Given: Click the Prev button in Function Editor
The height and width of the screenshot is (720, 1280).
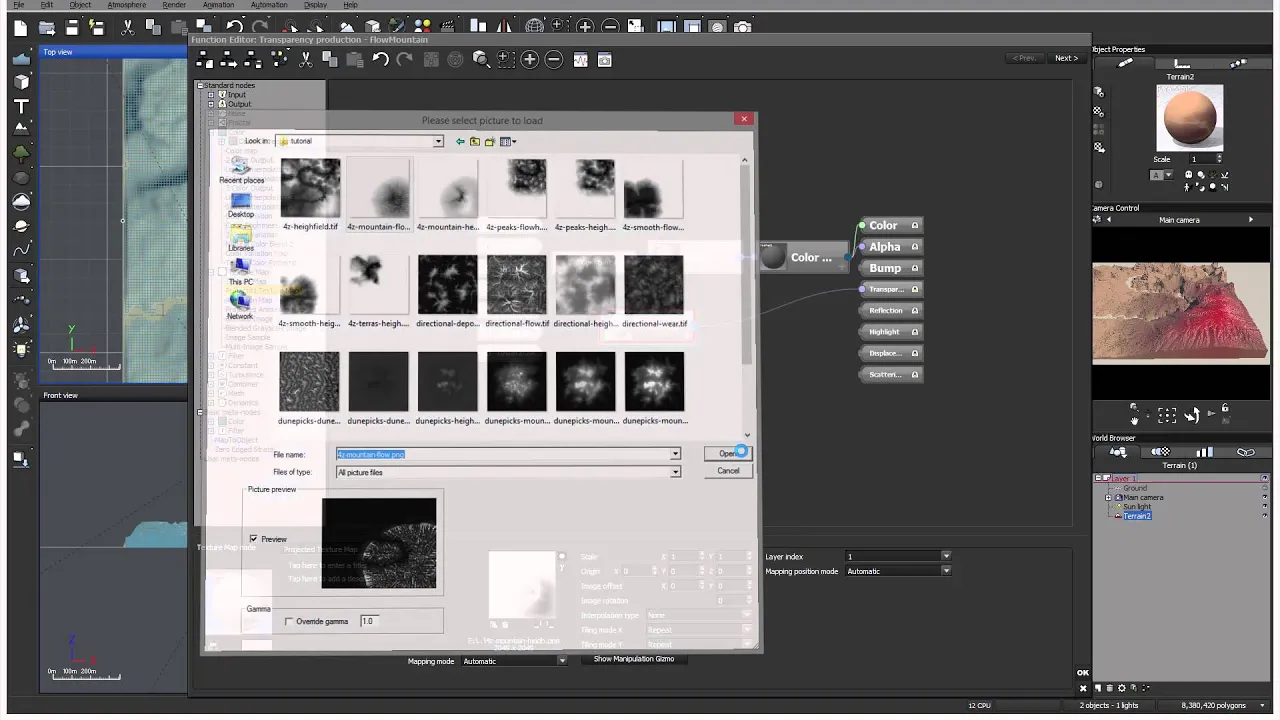Looking at the screenshot, I should point(1025,58).
